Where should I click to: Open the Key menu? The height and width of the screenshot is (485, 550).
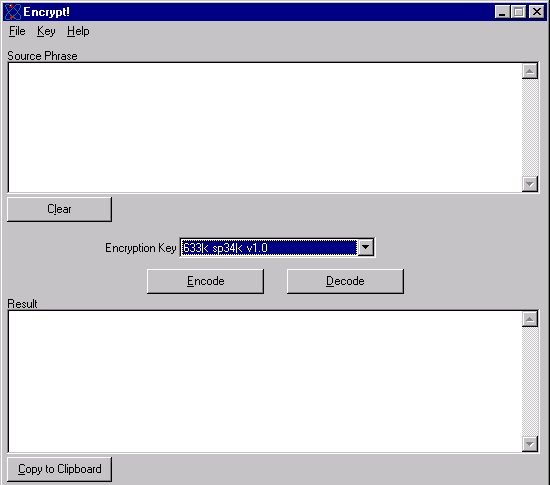tap(46, 31)
